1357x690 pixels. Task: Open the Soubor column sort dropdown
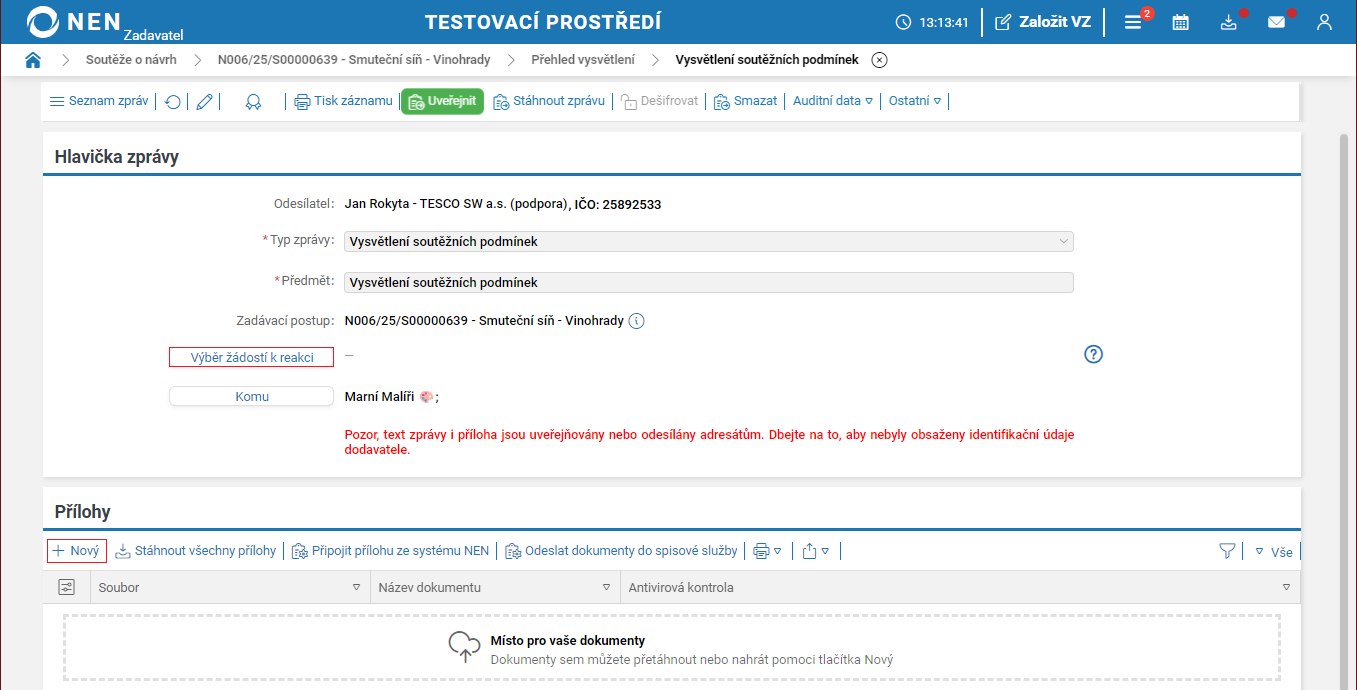(356, 588)
